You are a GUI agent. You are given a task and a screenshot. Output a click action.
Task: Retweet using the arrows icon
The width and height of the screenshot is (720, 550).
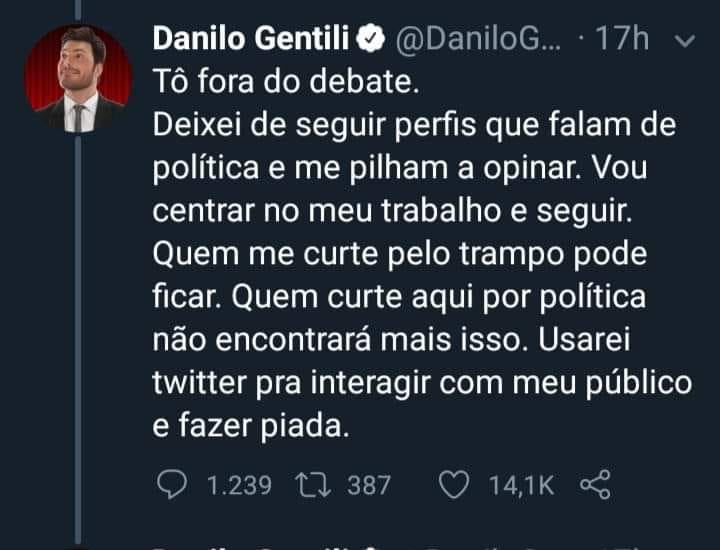tap(313, 485)
